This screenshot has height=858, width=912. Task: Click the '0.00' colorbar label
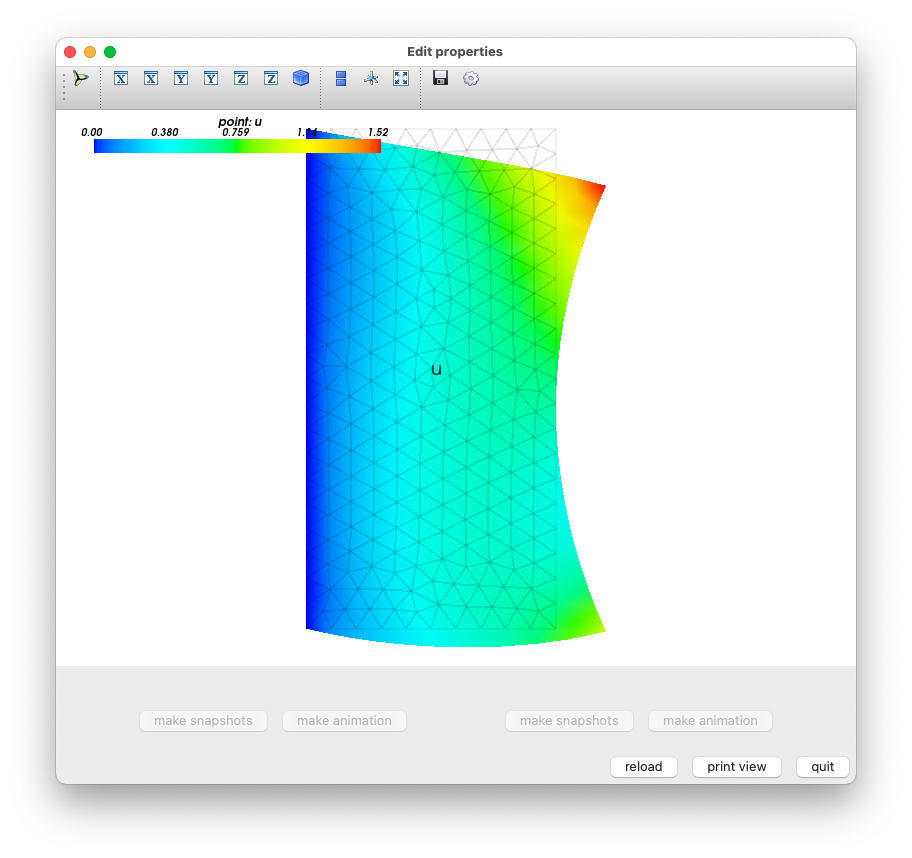(x=92, y=133)
